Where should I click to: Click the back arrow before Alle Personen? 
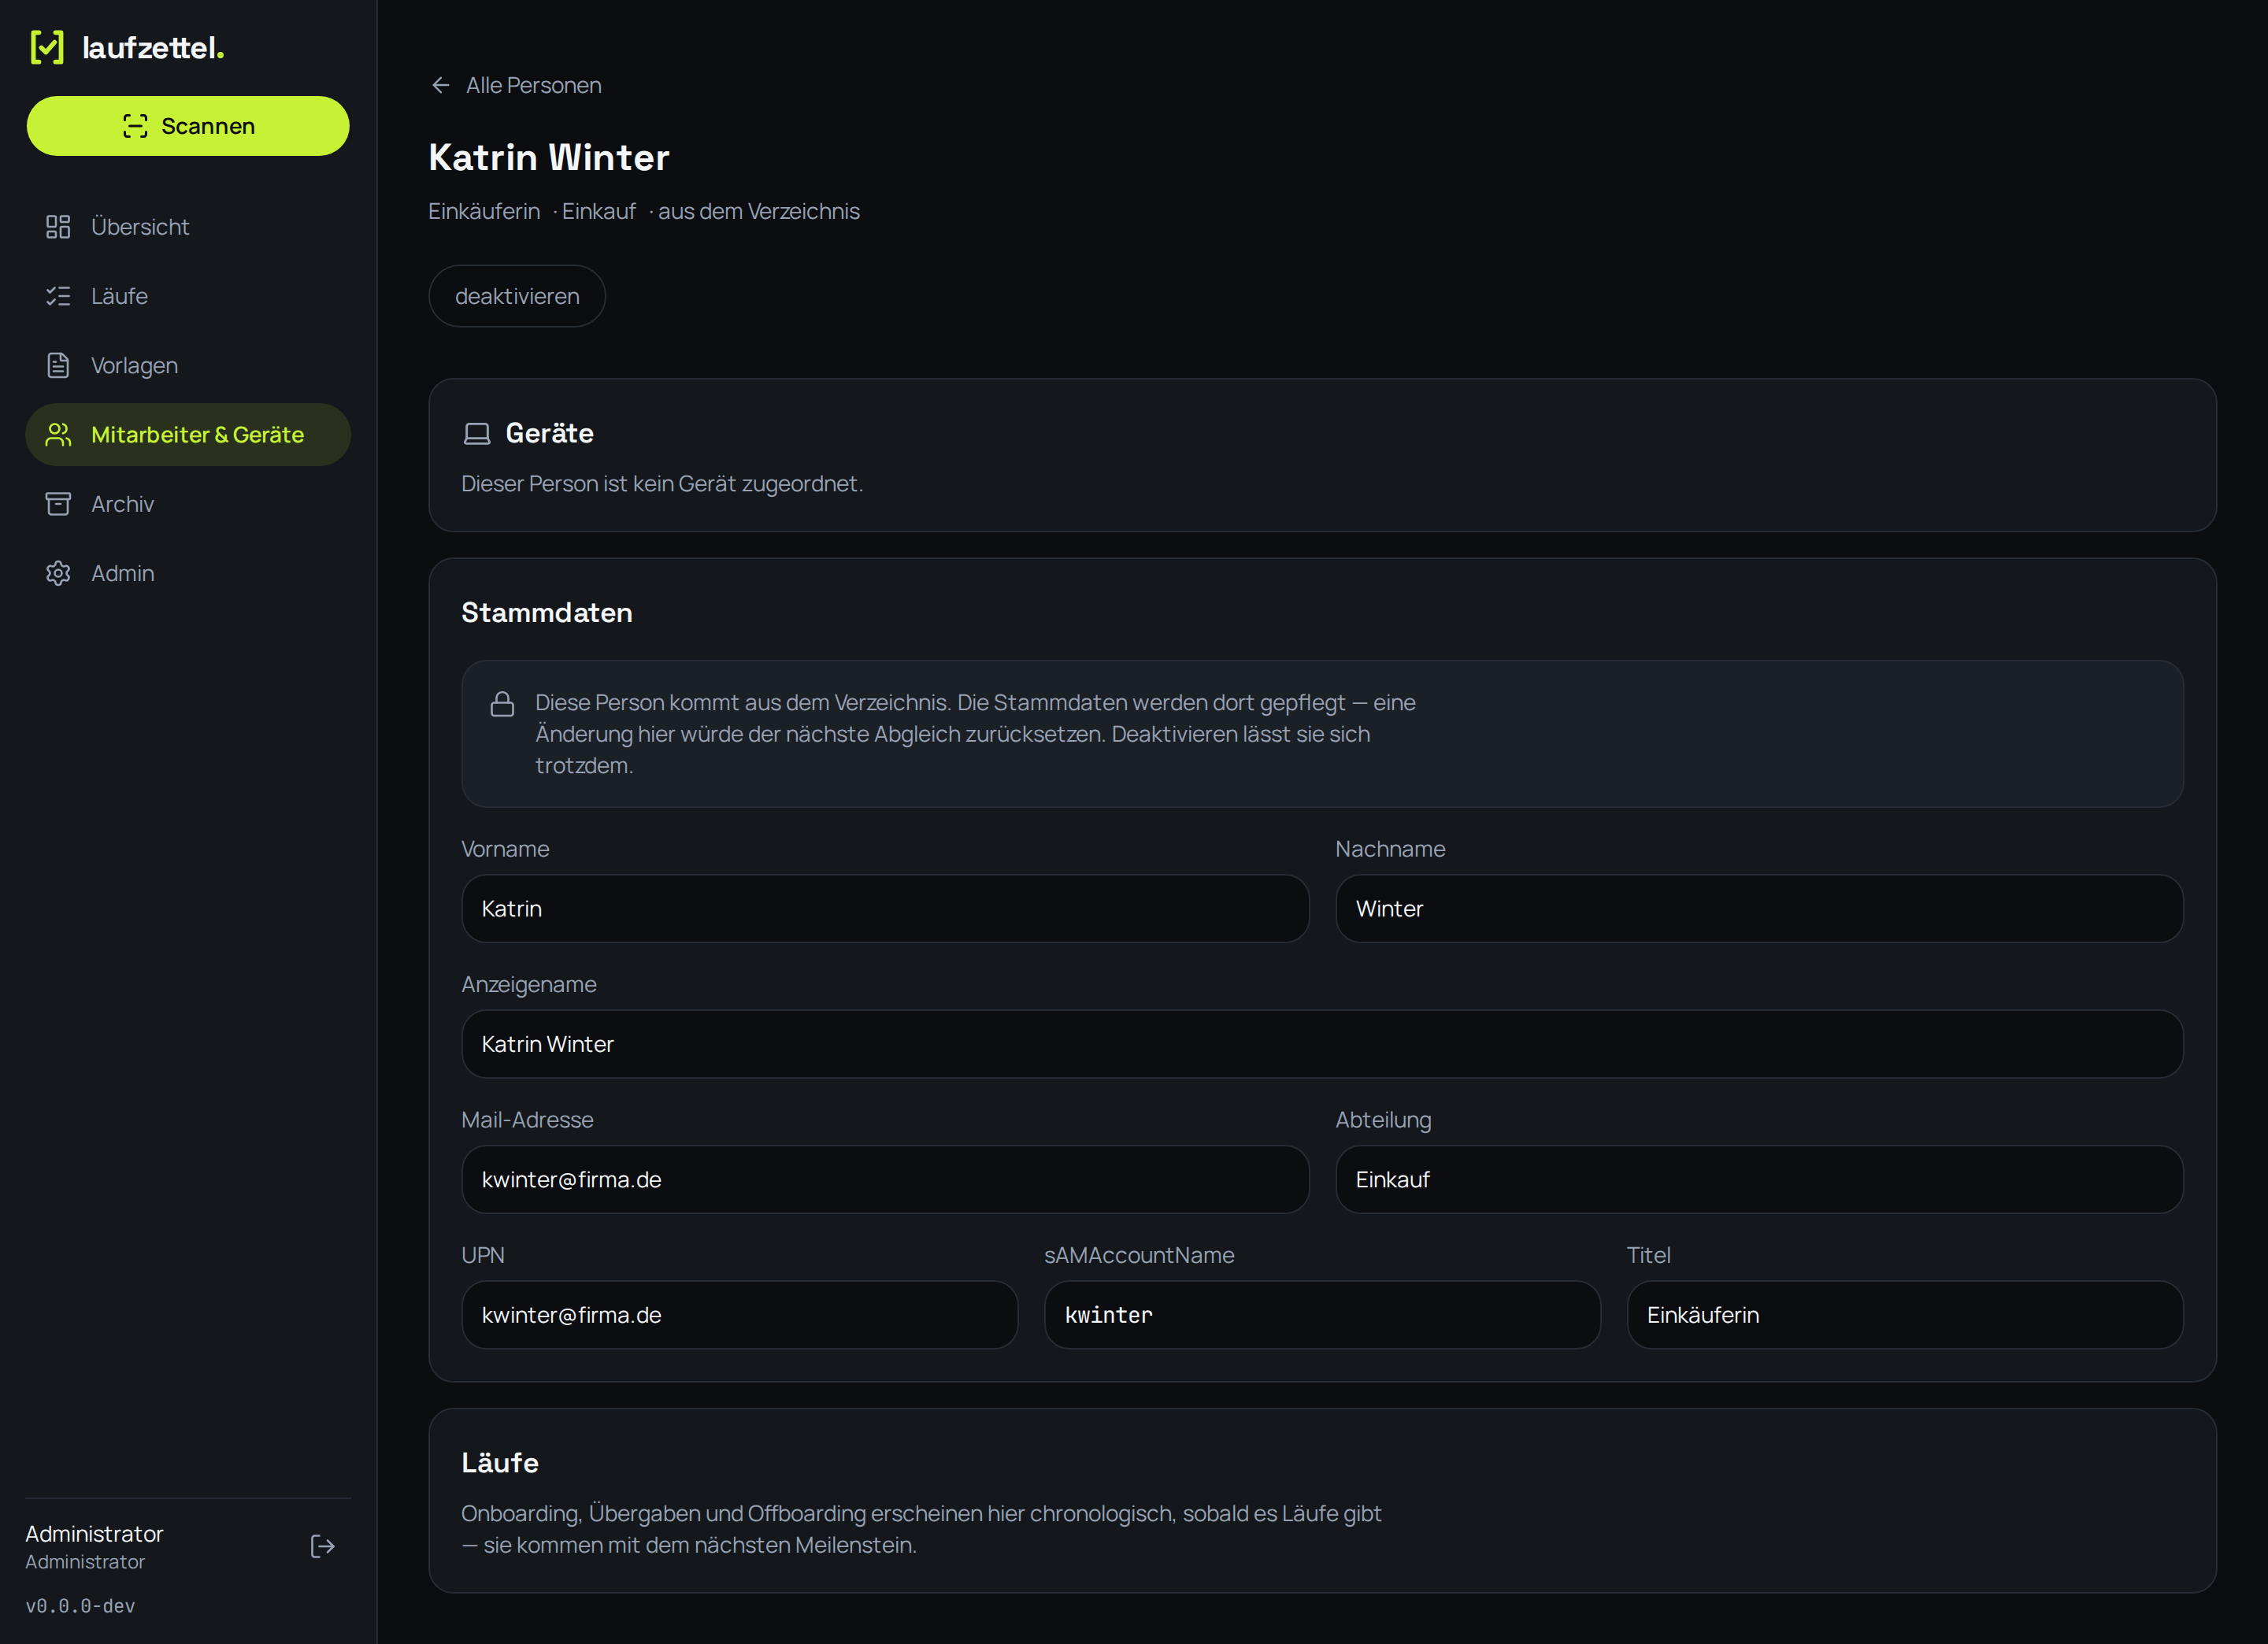point(440,85)
